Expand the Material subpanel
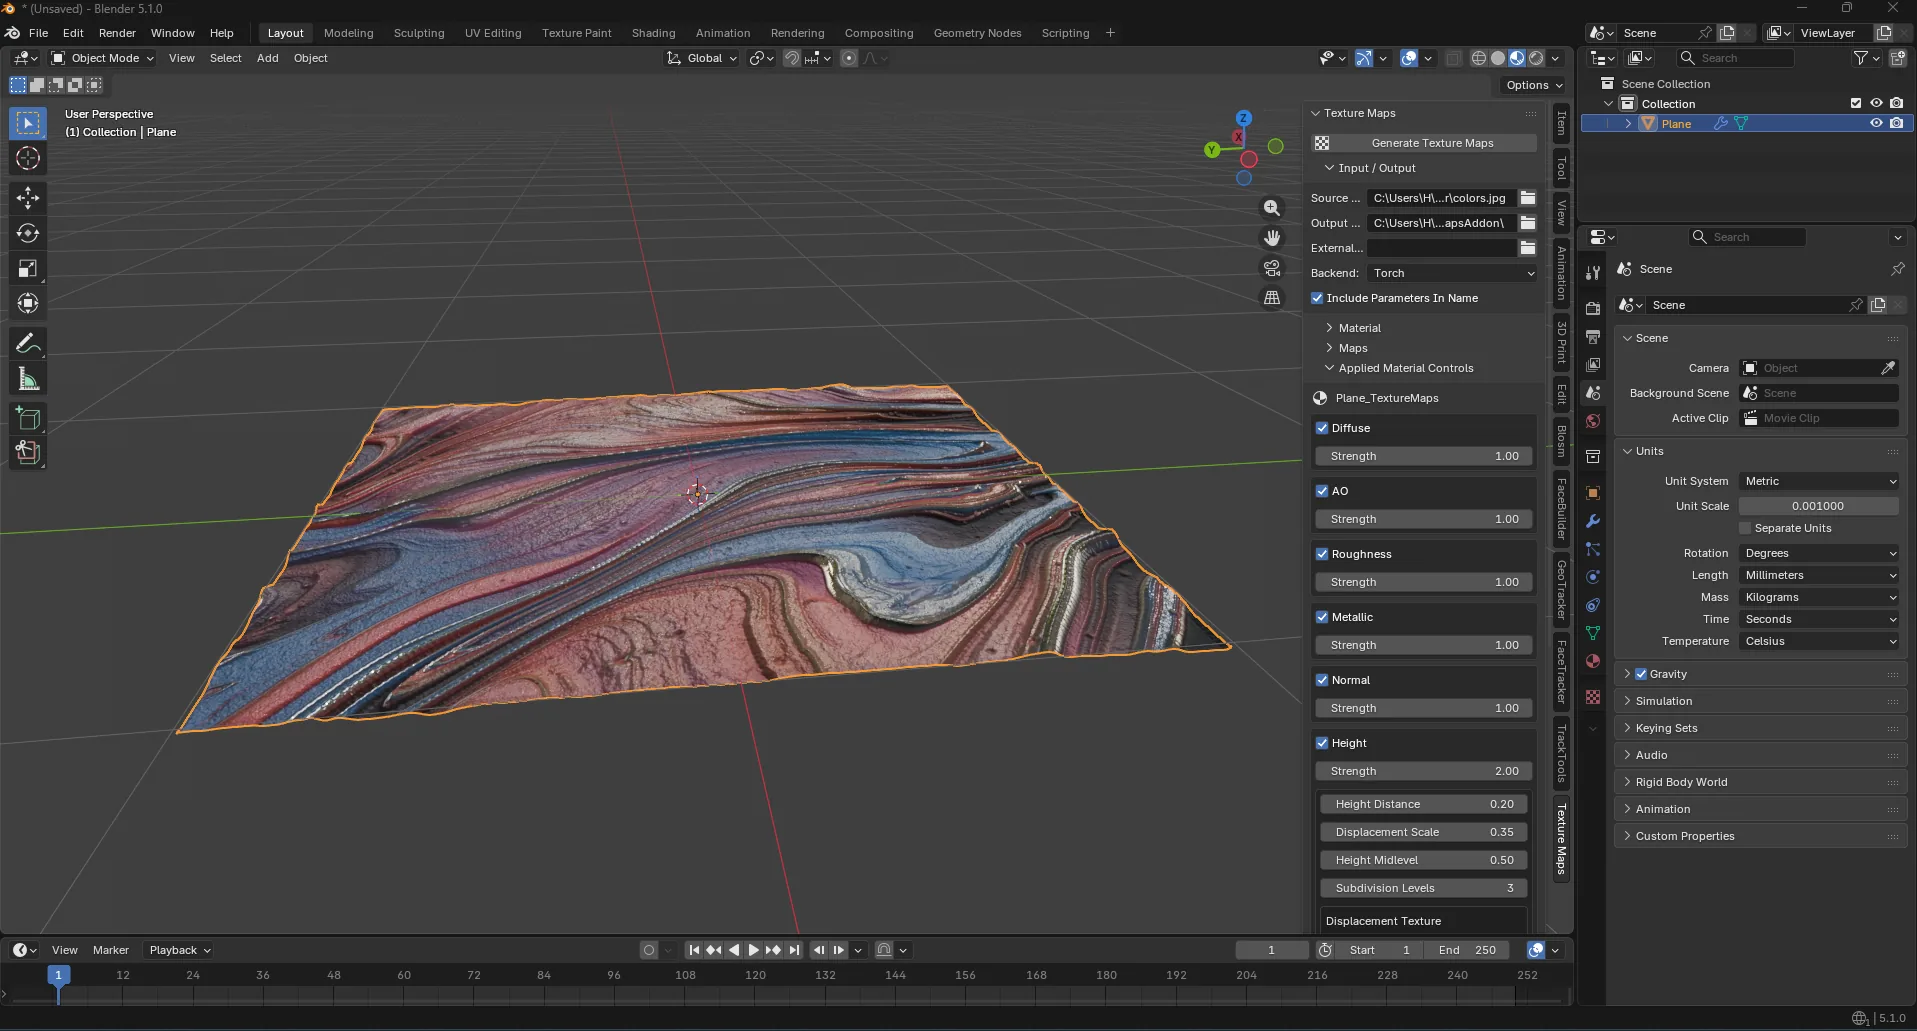Viewport: 1917px width, 1031px height. click(x=1359, y=328)
